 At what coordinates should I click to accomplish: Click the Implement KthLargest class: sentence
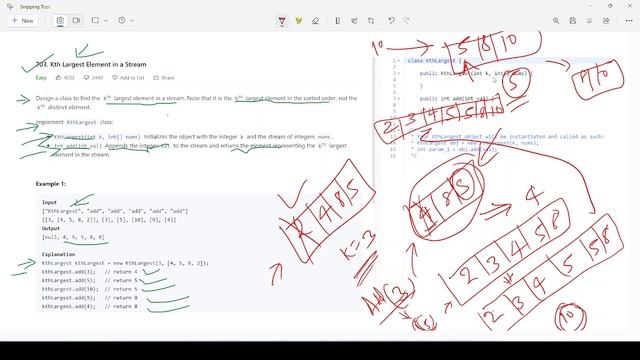[74, 122]
